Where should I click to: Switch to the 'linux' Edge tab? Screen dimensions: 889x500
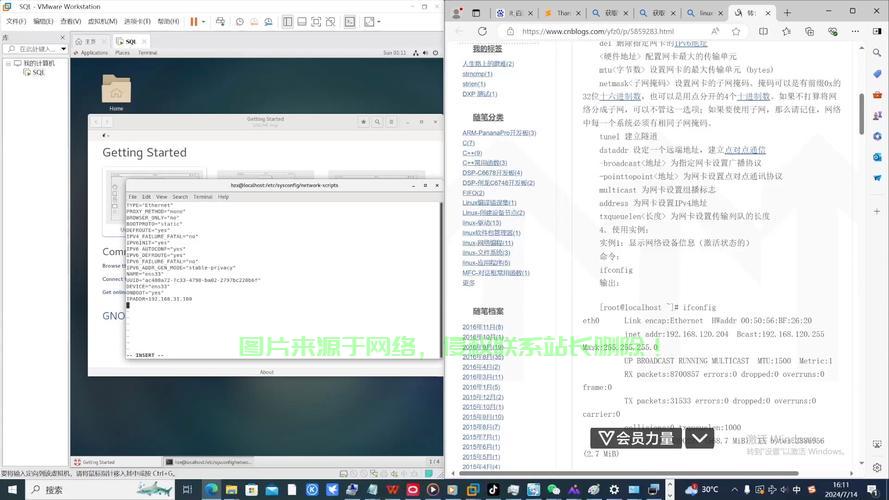point(705,12)
